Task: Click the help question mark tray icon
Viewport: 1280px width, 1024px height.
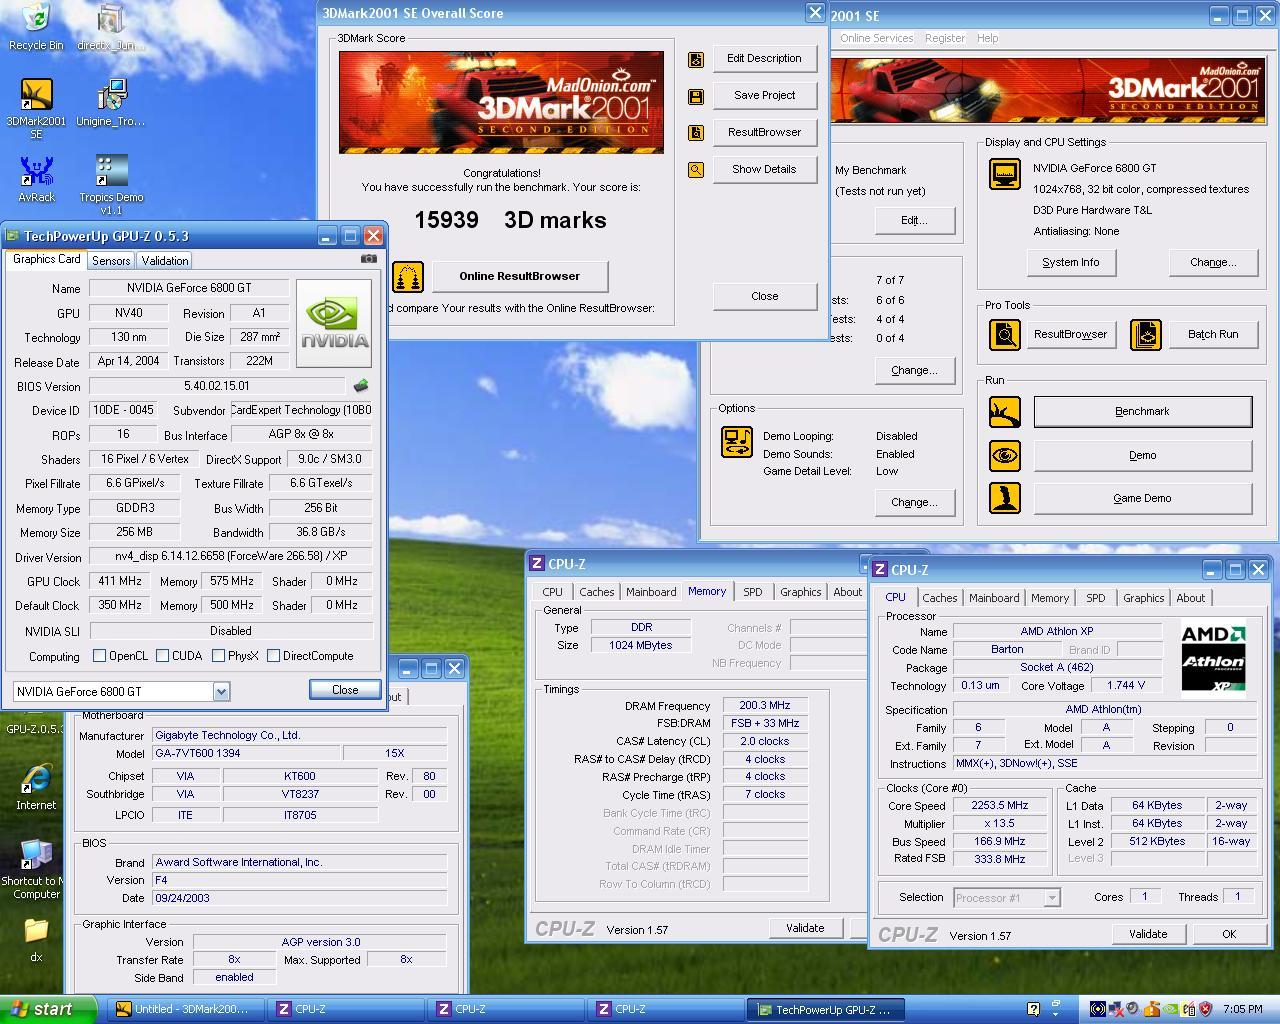Action: coord(1033,1009)
